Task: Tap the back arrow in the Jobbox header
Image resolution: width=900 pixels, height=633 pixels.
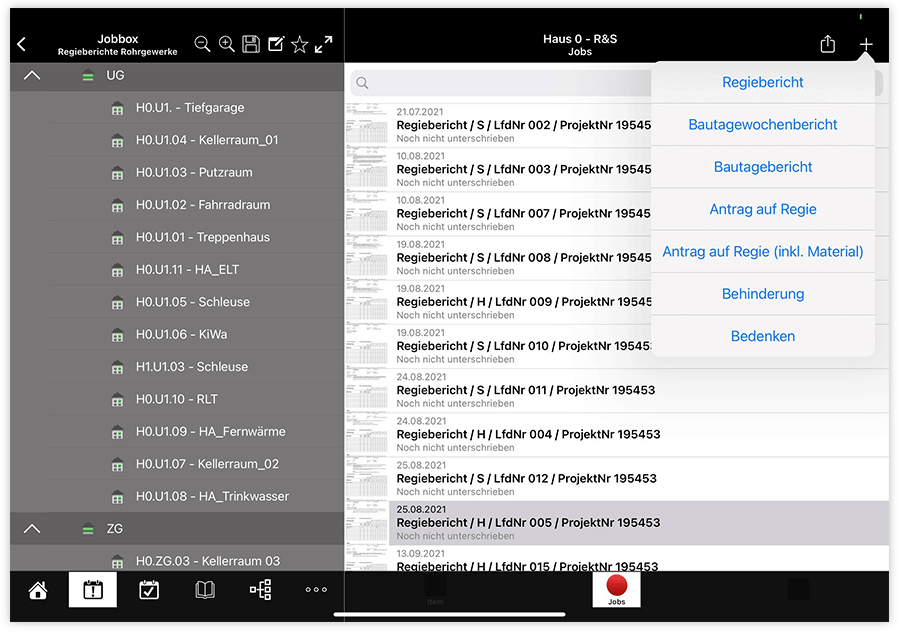Action: pyautogui.click(x=22, y=45)
